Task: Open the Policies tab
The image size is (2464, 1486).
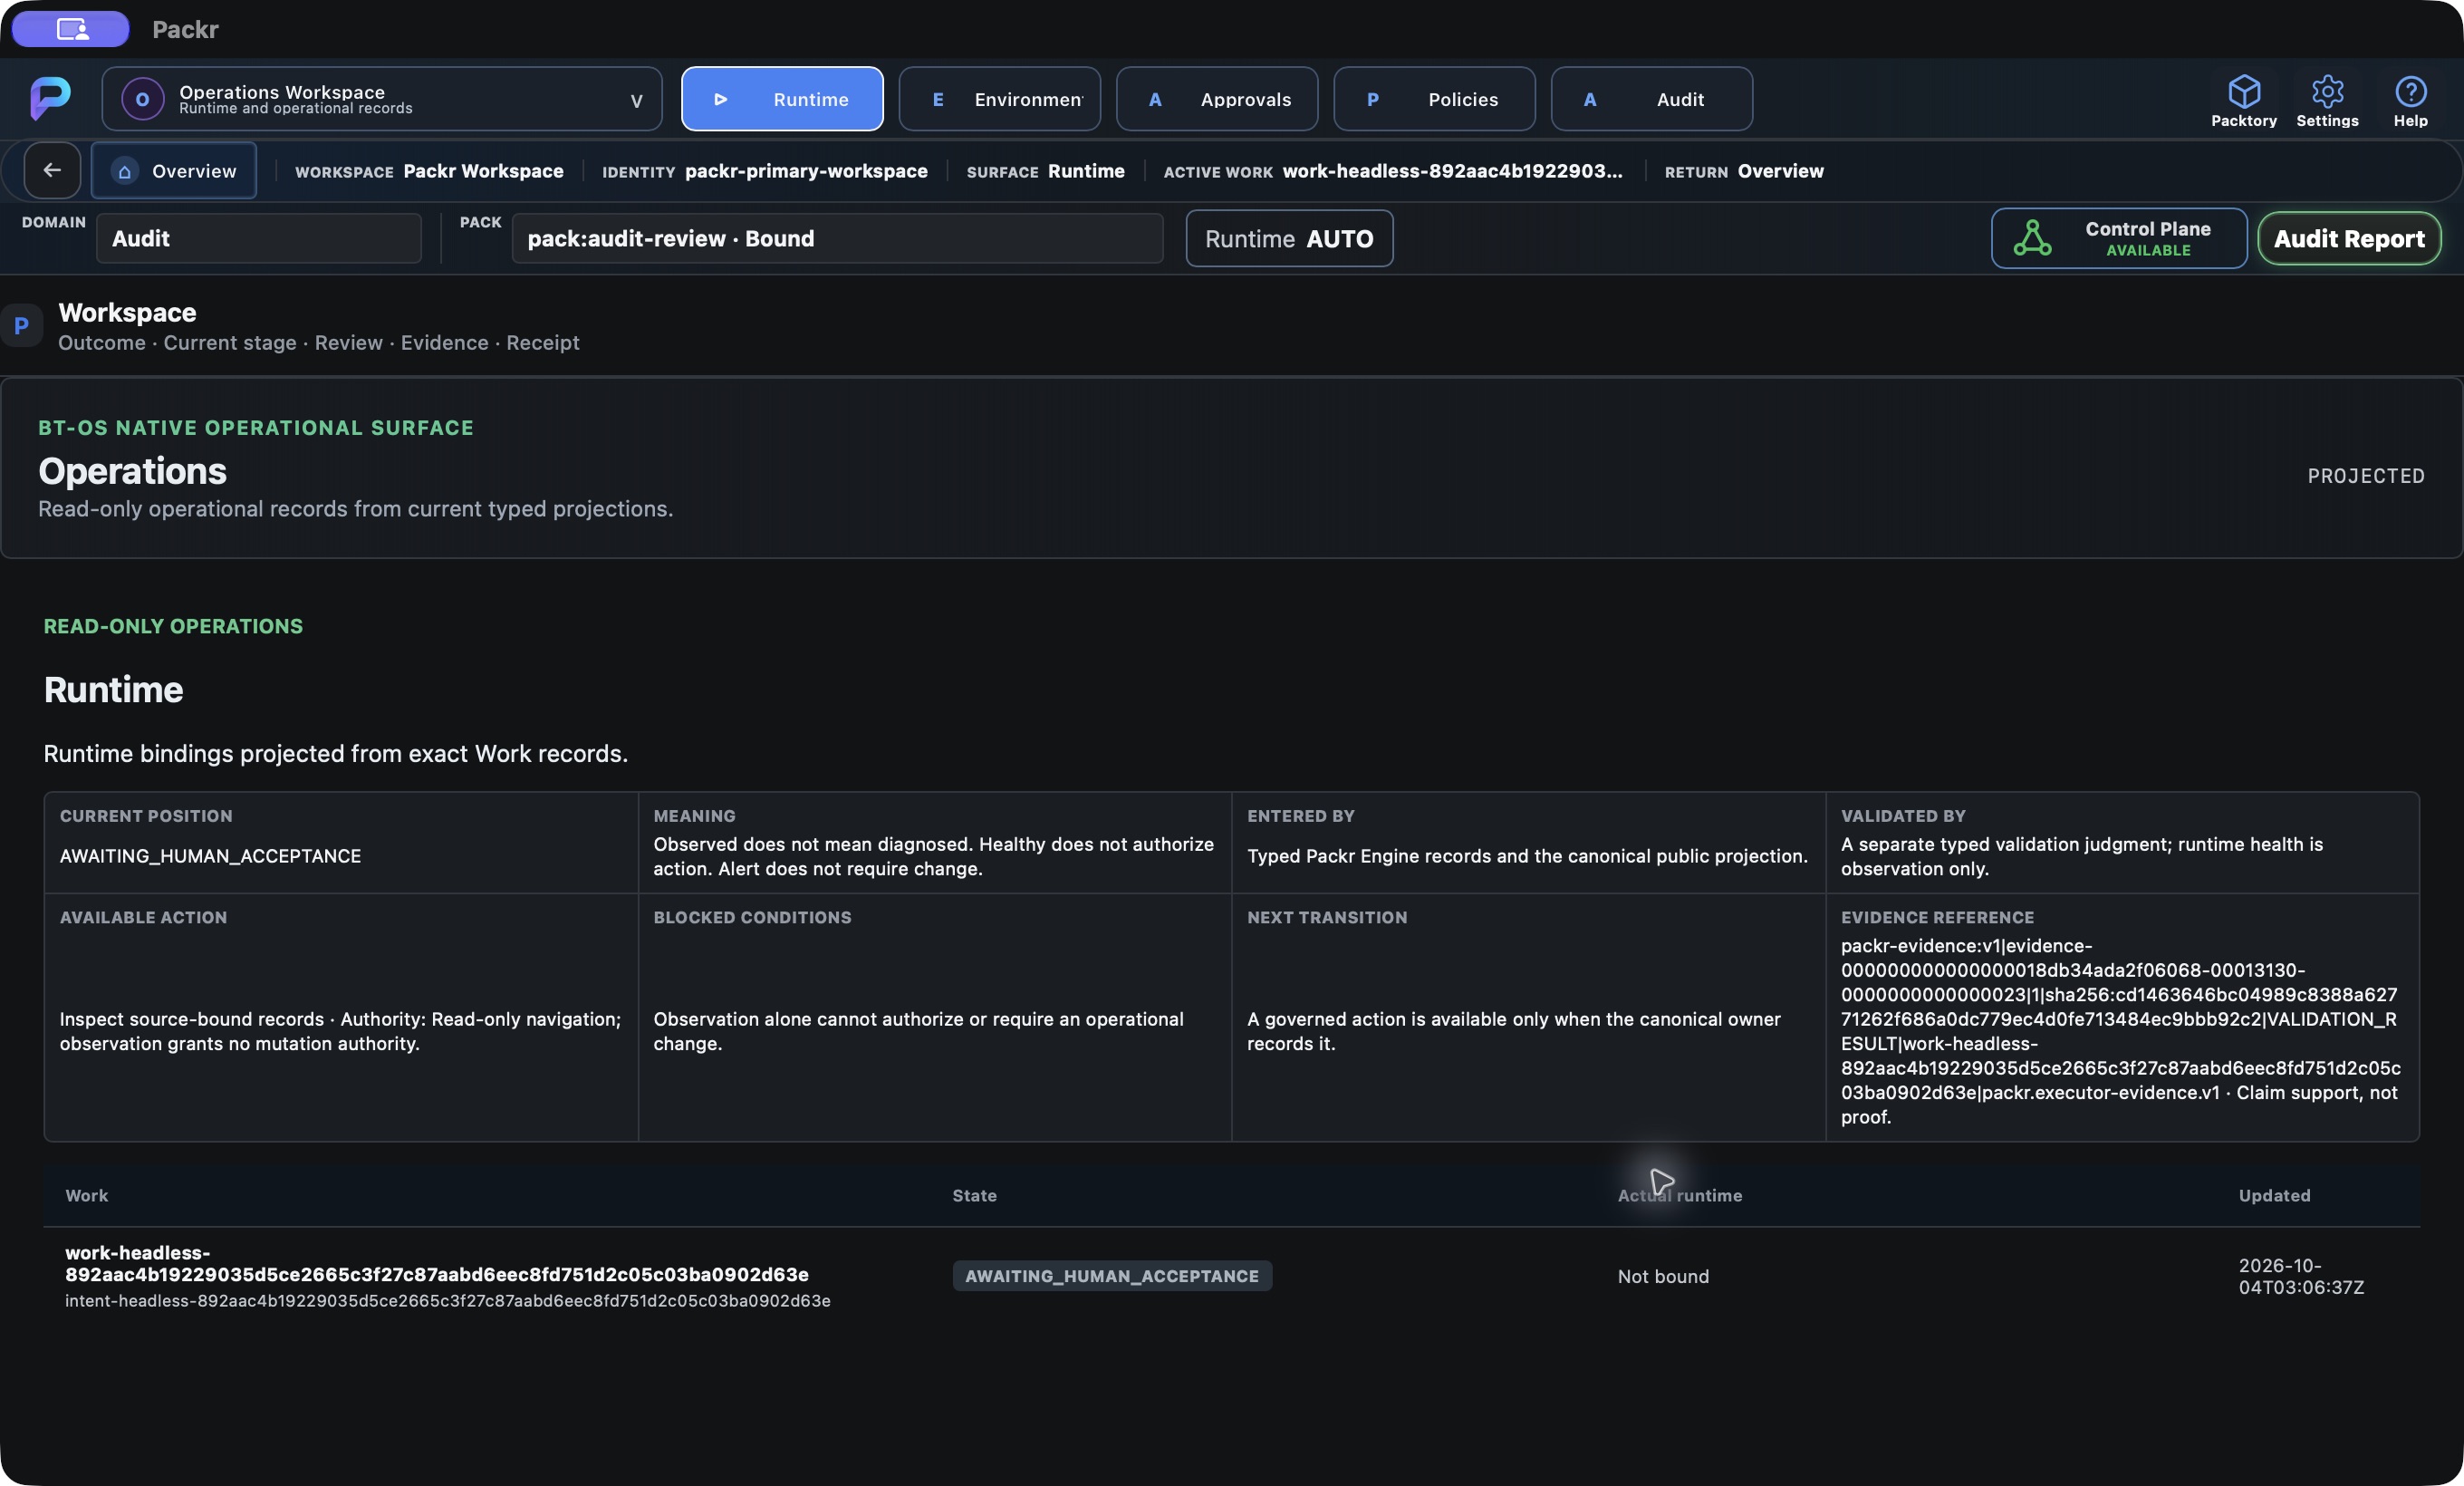Action: point(1434,99)
